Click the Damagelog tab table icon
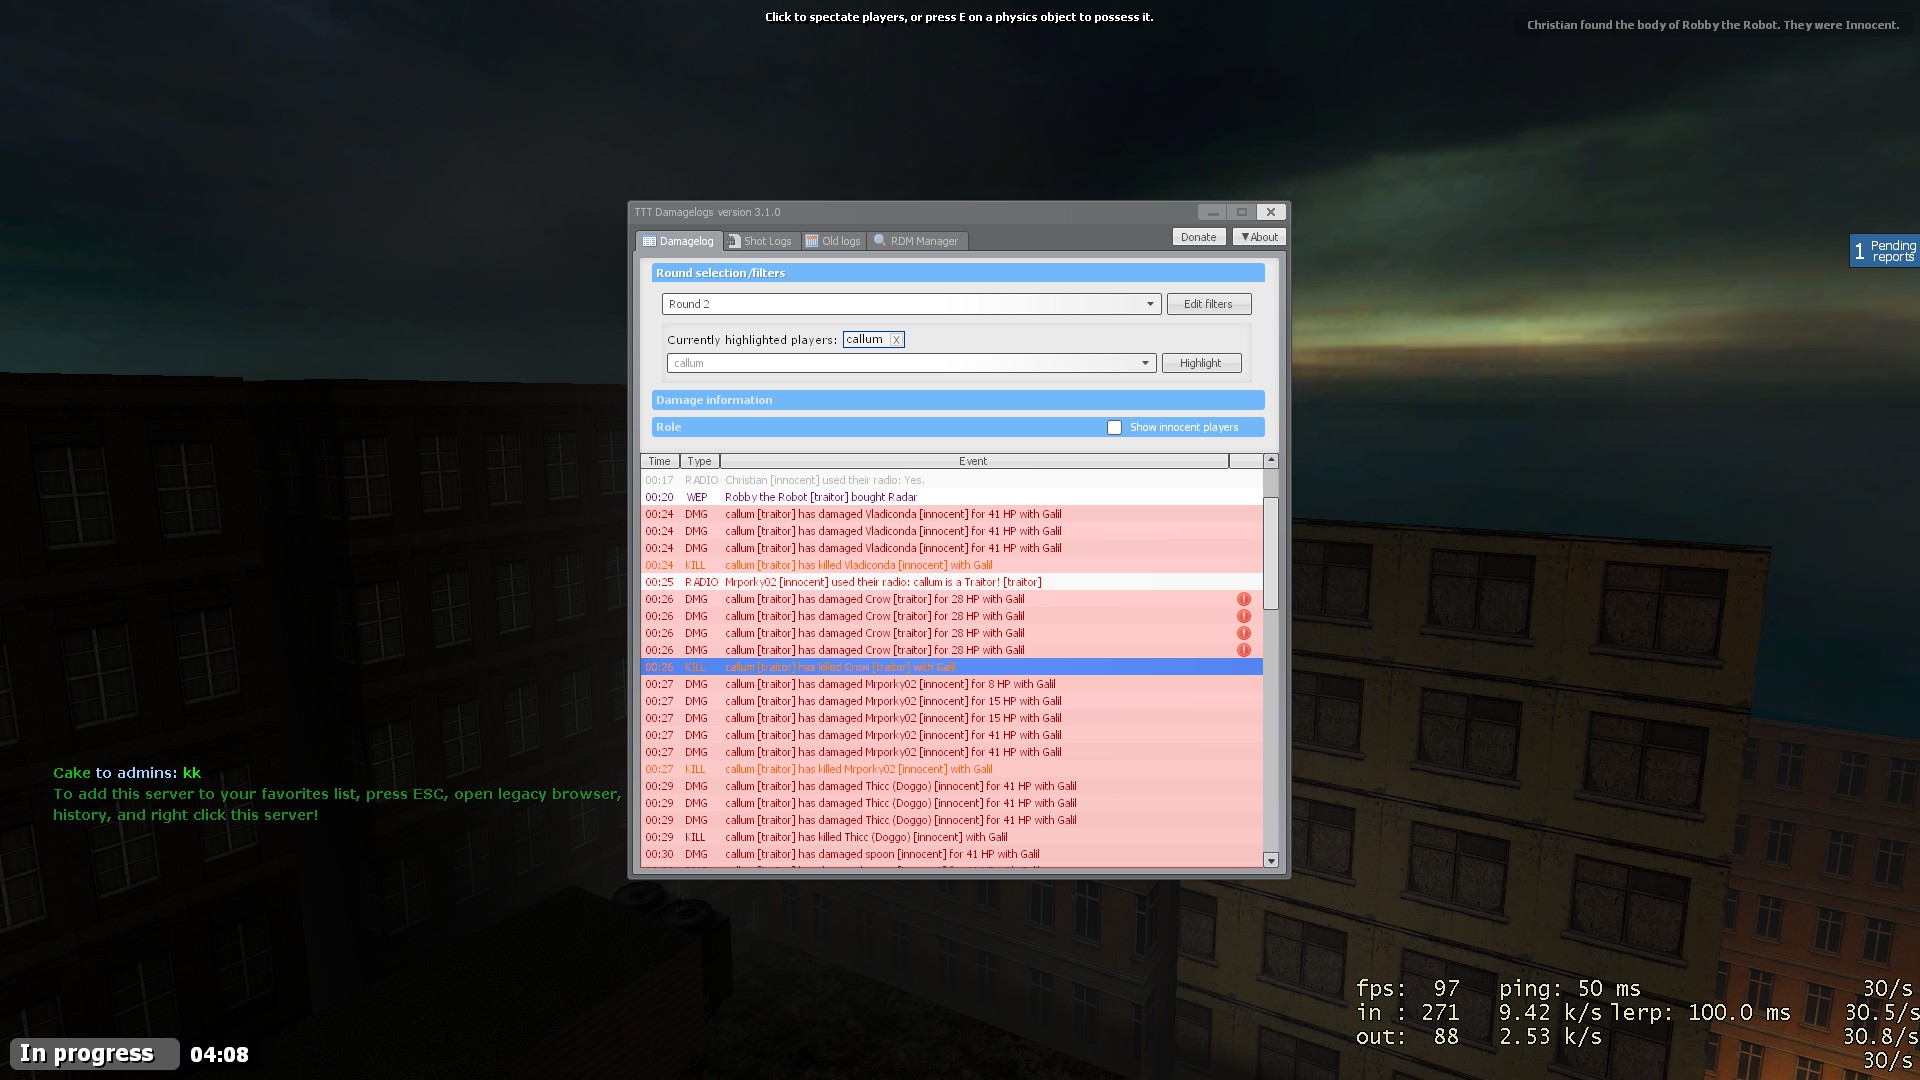Viewport: 1920px width, 1080px height. coord(649,241)
